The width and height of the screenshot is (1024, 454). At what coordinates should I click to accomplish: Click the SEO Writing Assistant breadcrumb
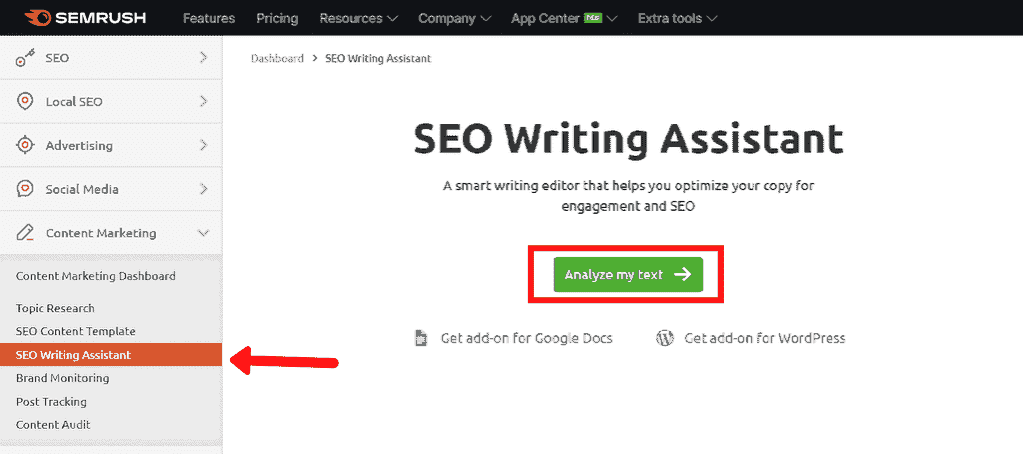(378, 58)
